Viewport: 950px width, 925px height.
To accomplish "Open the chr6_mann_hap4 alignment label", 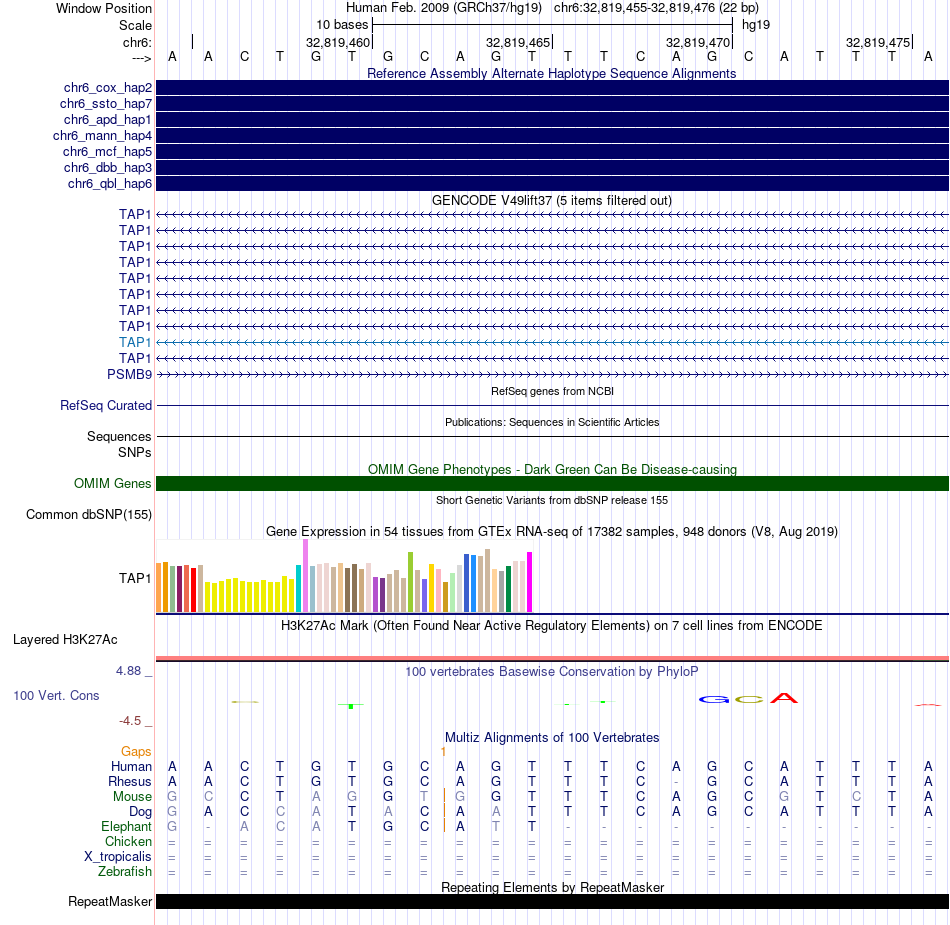I will (102, 136).
